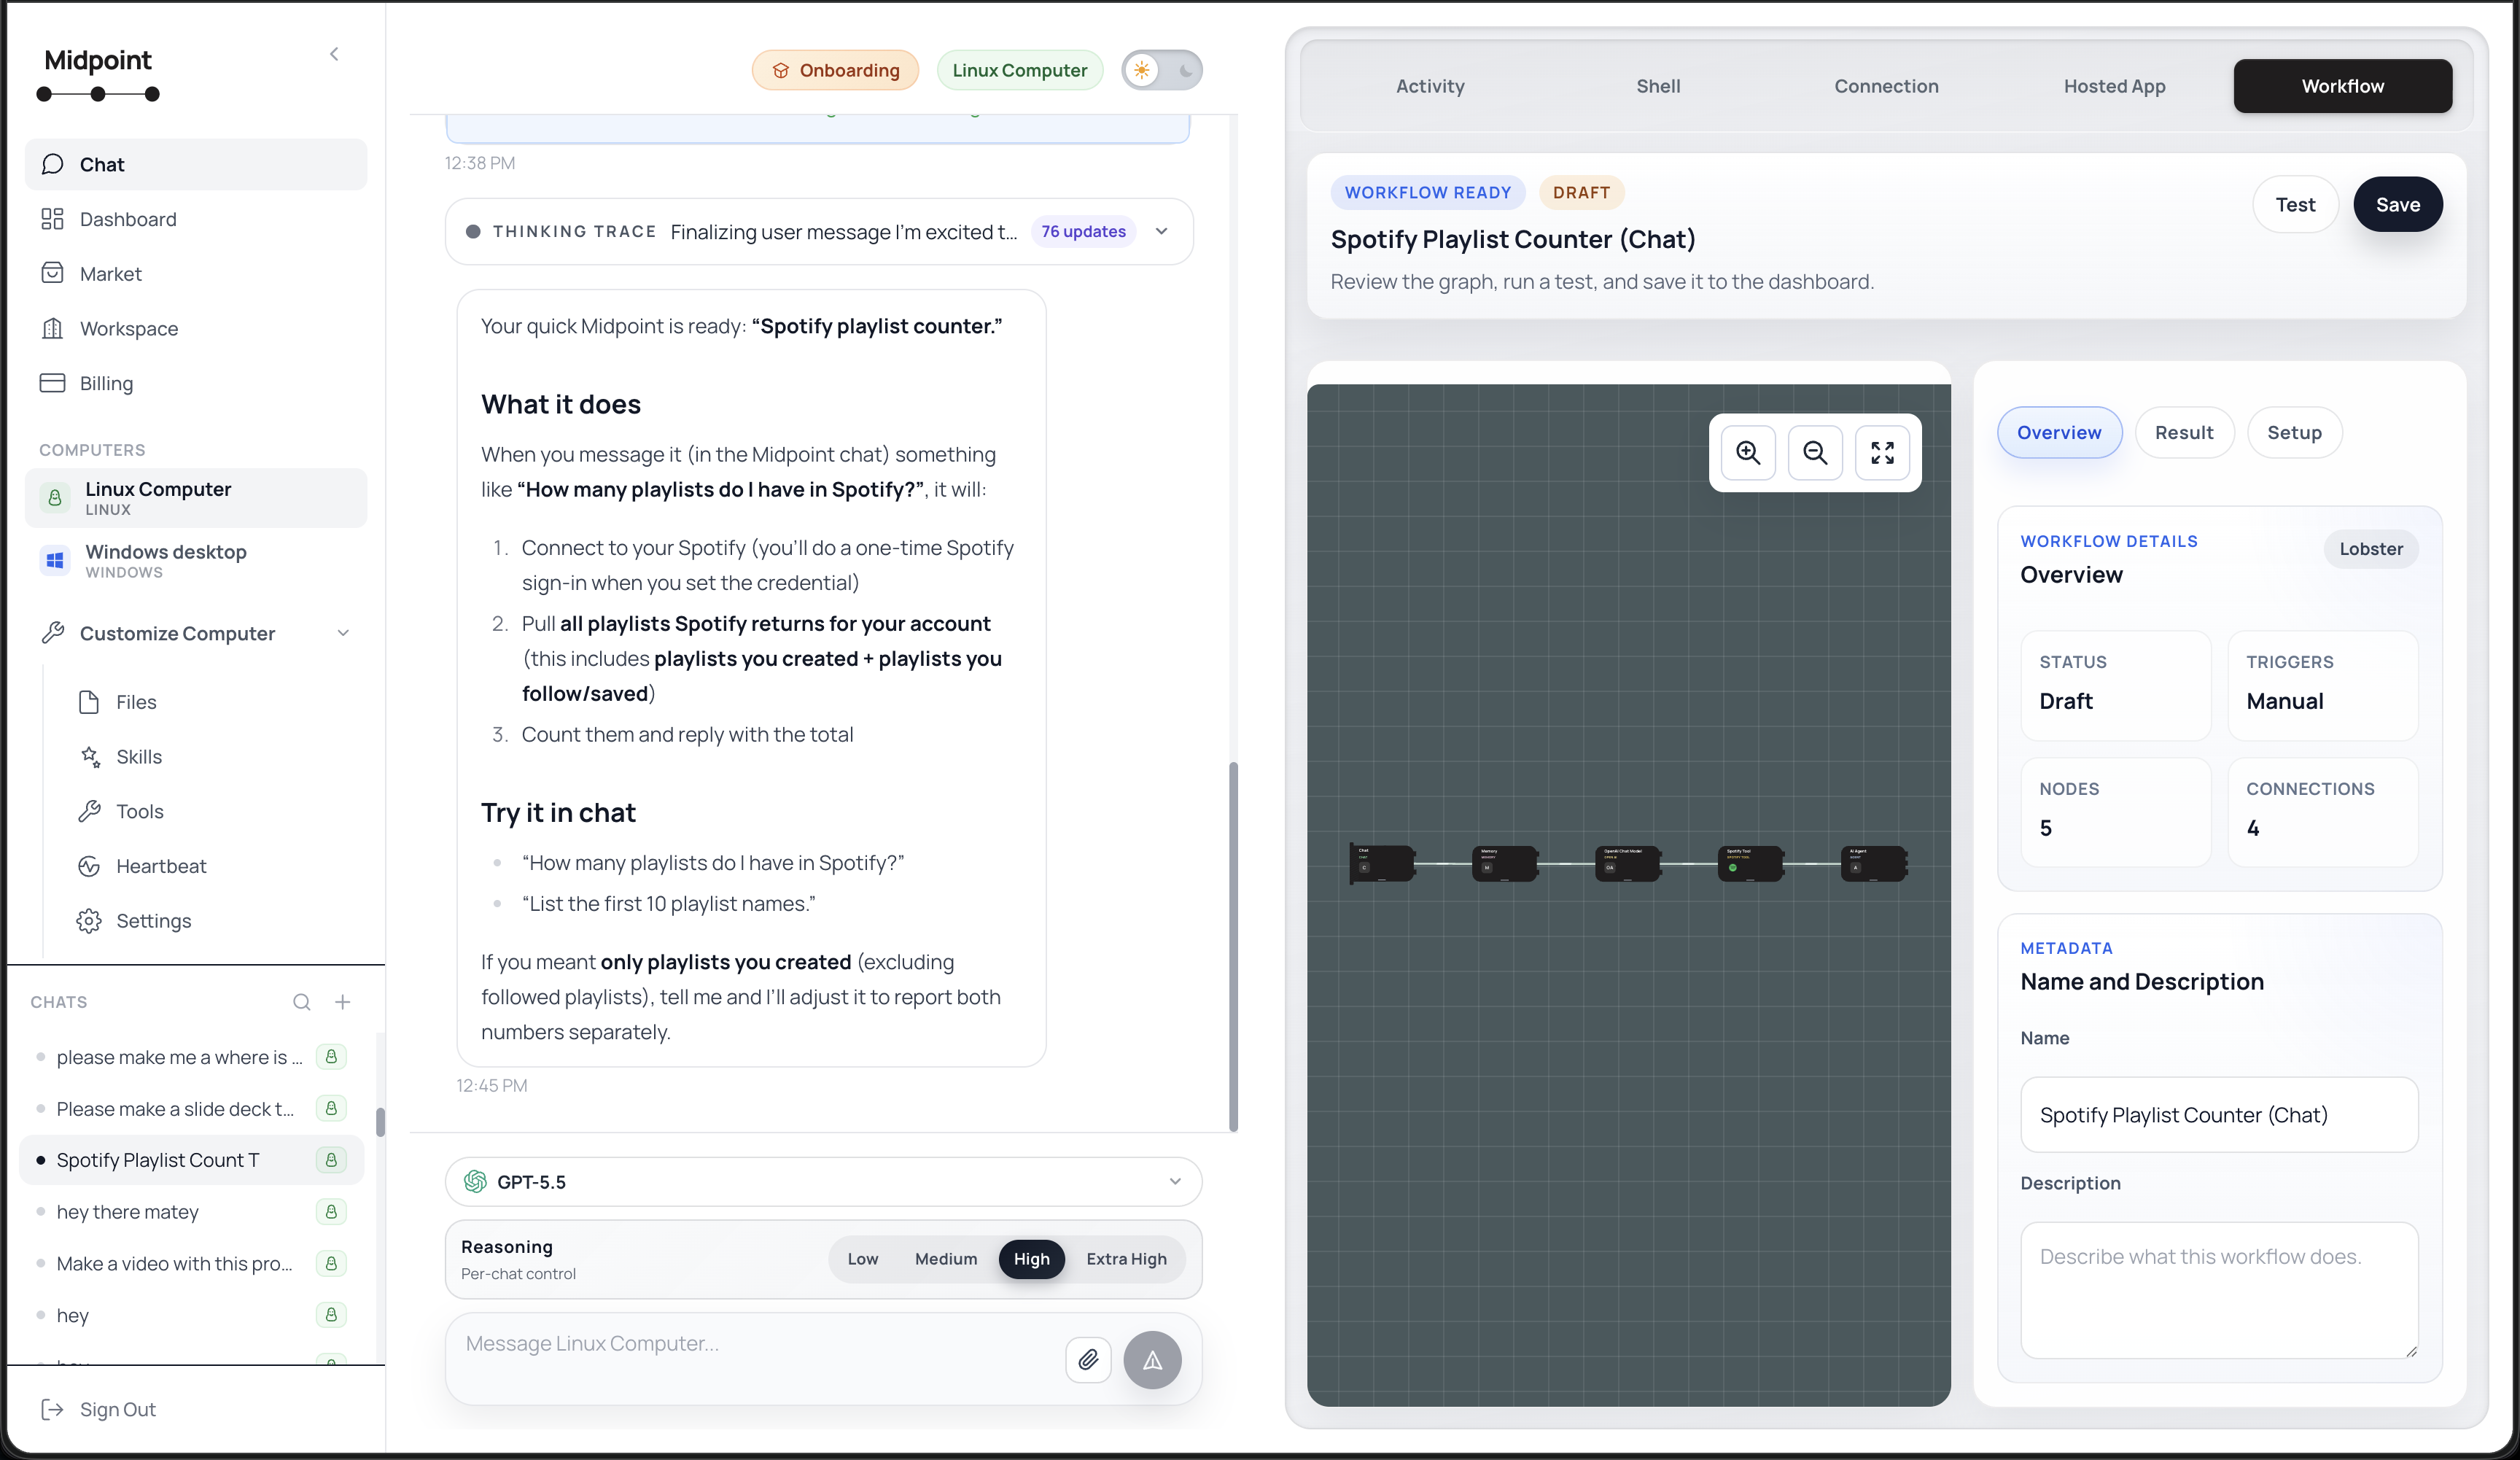Image resolution: width=2520 pixels, height=1460 pixels.
Task: Open the GPT-5.5 model dropdown
Action: (823, 1182)
